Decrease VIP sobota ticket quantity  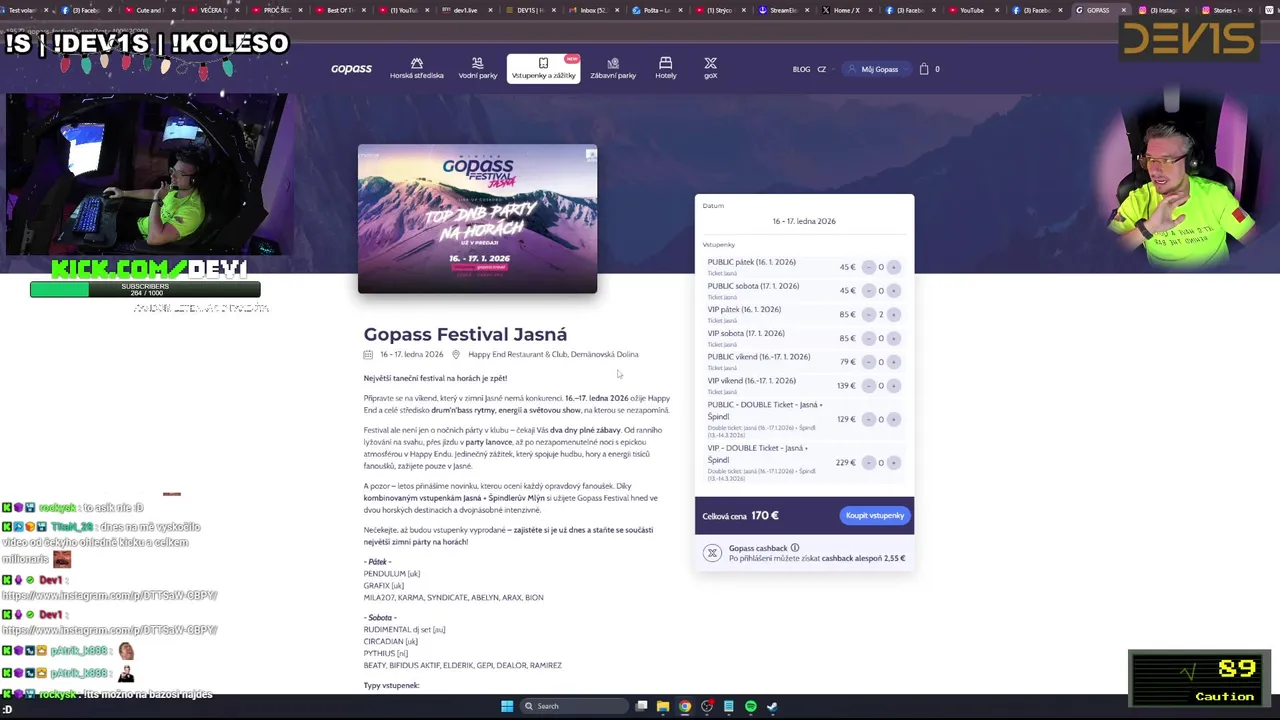[x=868, y=338]
